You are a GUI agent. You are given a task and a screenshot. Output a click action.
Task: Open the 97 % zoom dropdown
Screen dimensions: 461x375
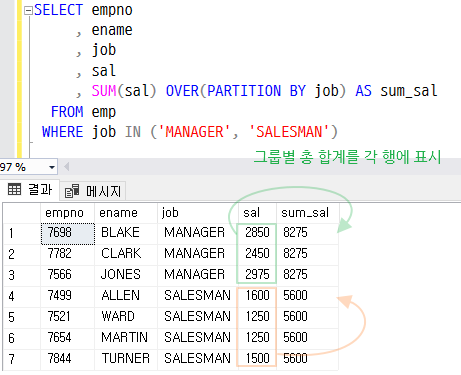click(x=52, y=167)
